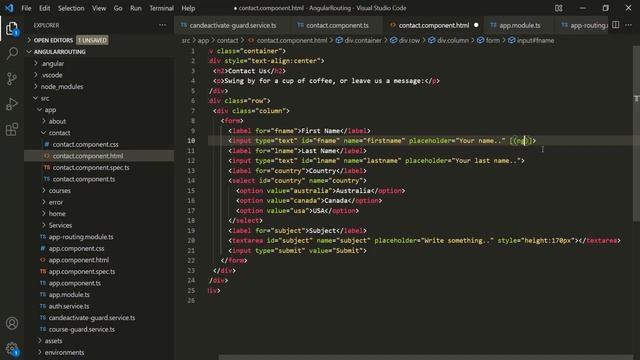
Task: Collapse the src folder
Action: point(44,98)
